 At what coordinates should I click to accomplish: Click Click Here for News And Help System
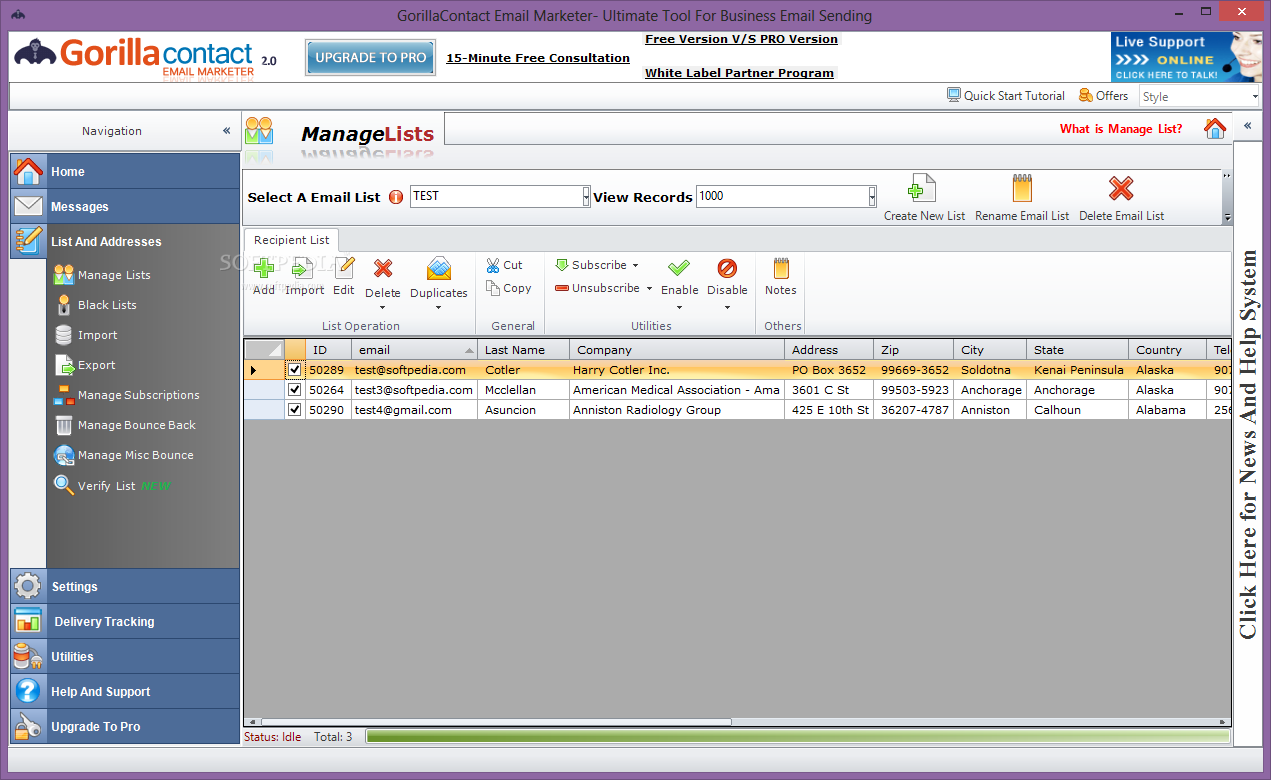tap(1248, 444)
